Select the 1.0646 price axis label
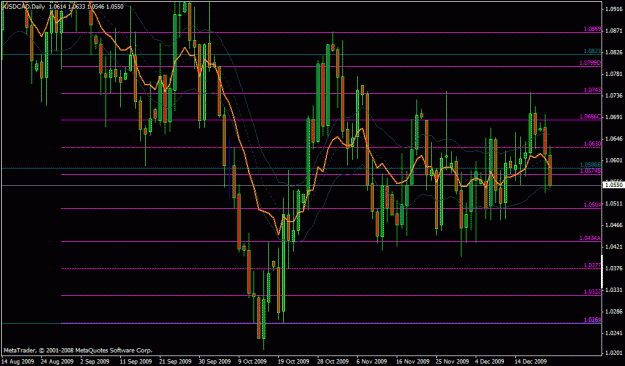625x366 pixels. pos(613,139)
